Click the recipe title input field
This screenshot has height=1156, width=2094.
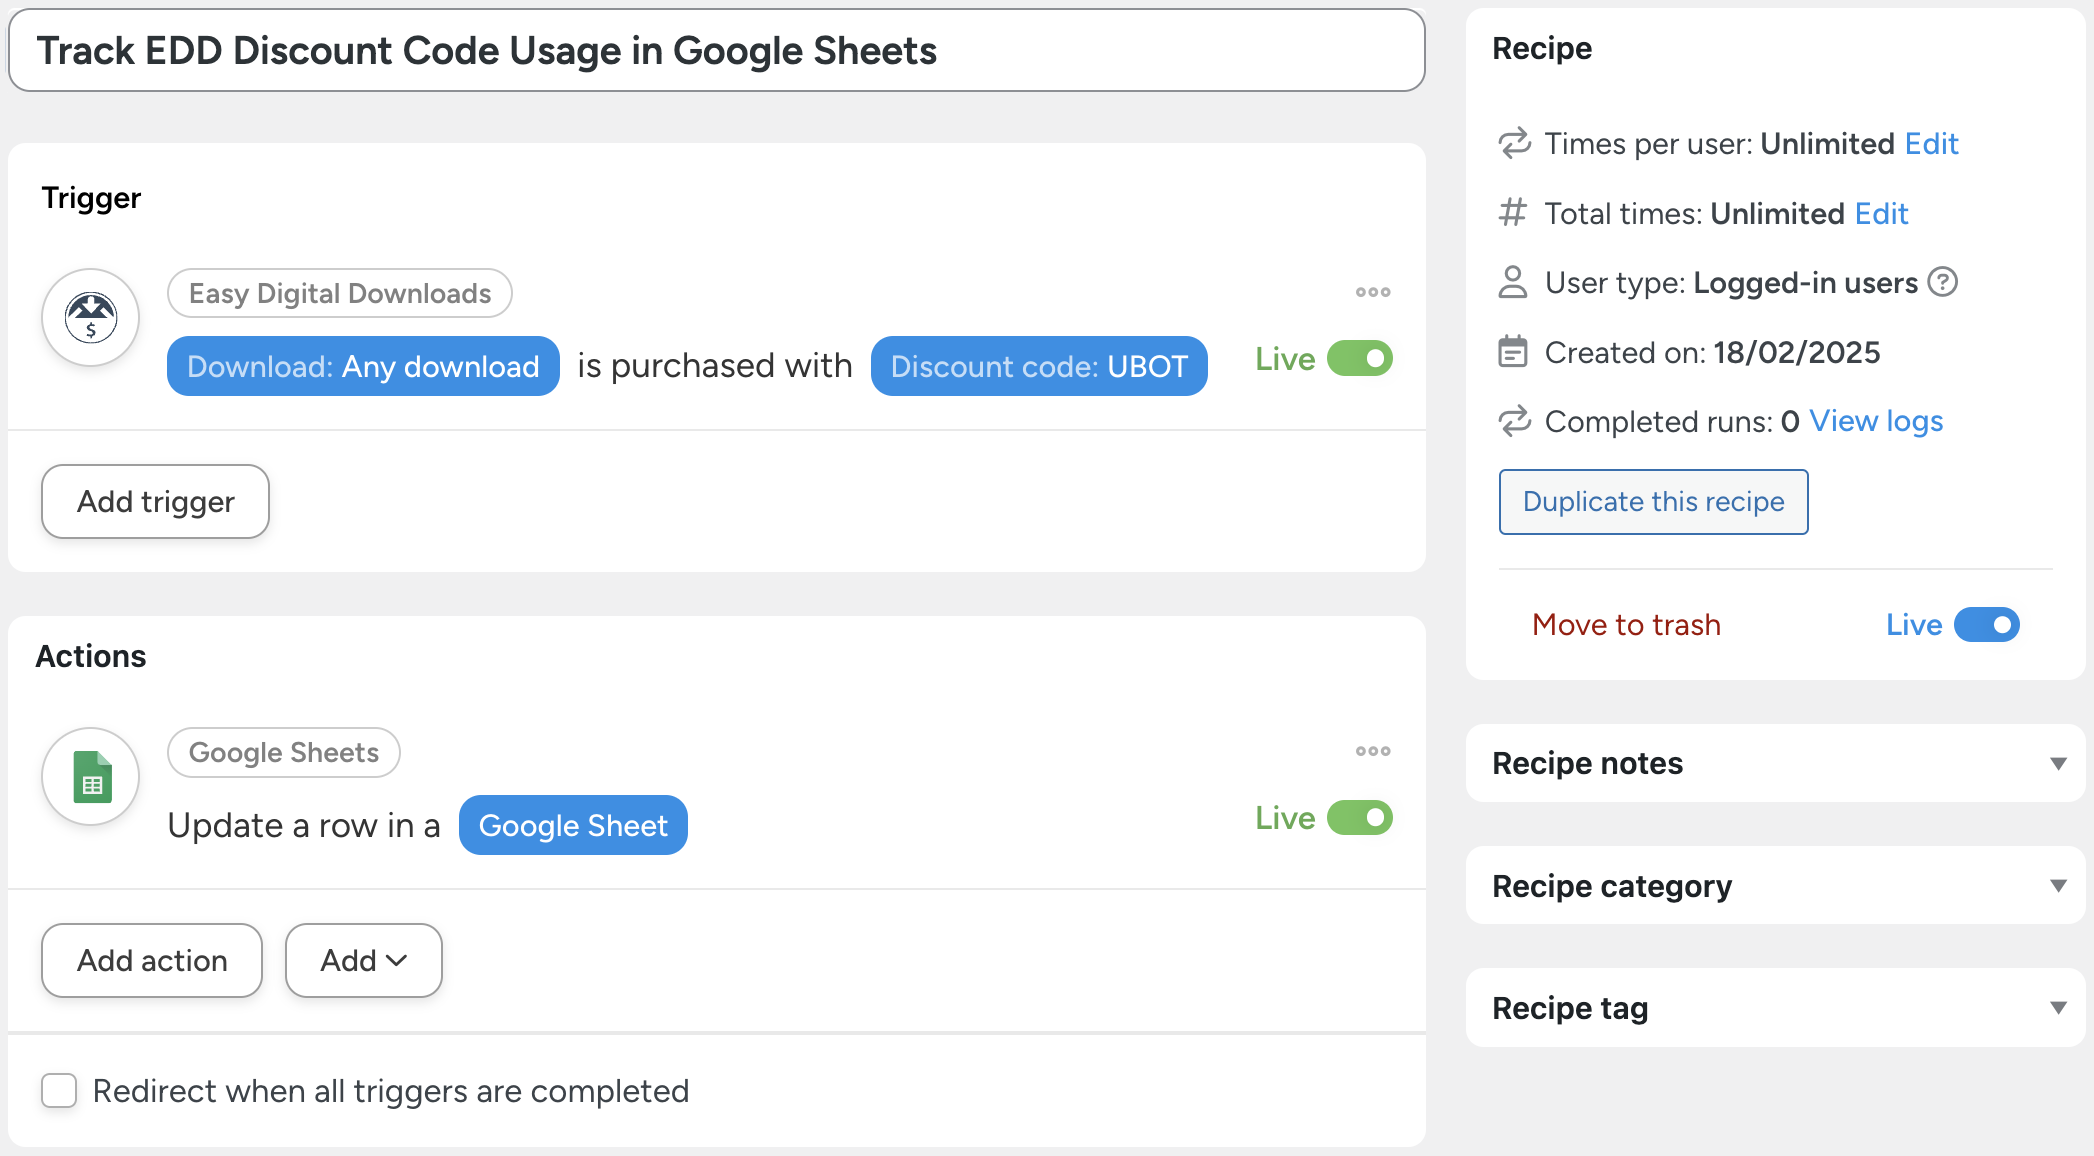tap(716, 51)
